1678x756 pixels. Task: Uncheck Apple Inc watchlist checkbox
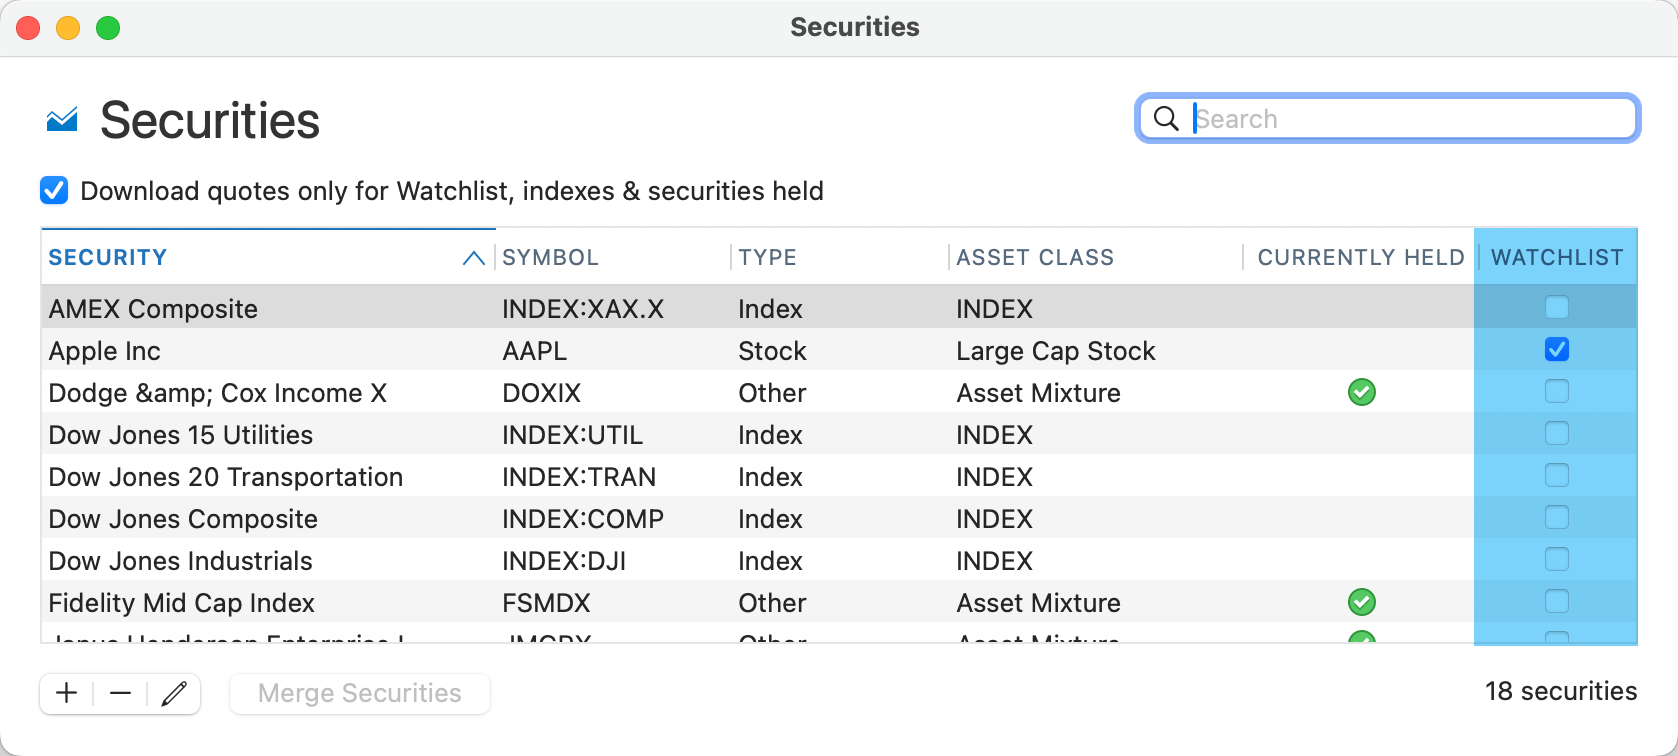click(1556, 350)
